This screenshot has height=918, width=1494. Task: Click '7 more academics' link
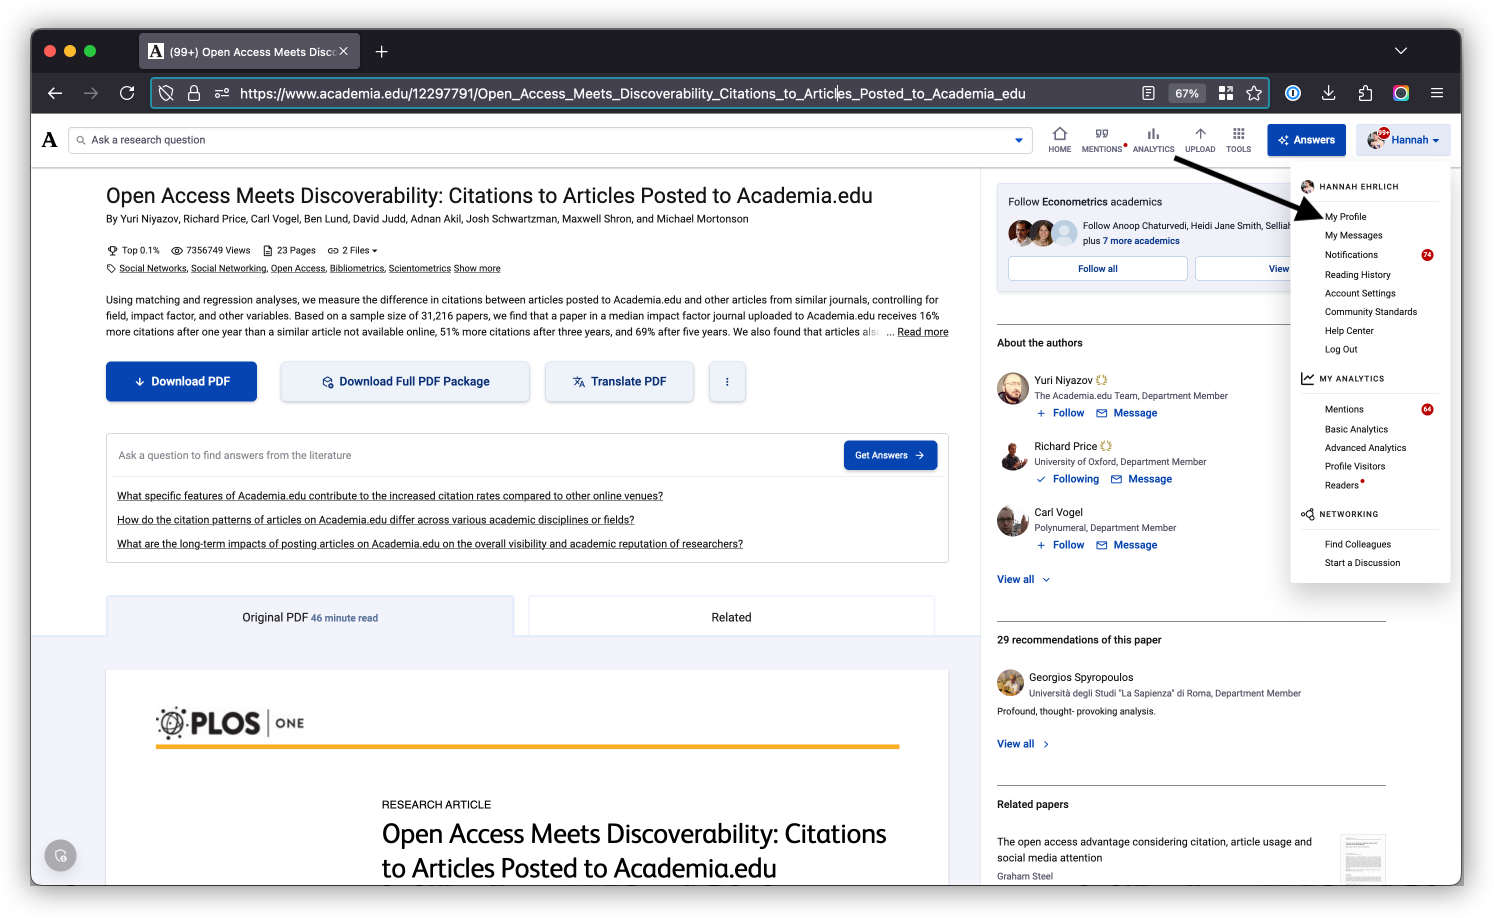click(1141, 241)
